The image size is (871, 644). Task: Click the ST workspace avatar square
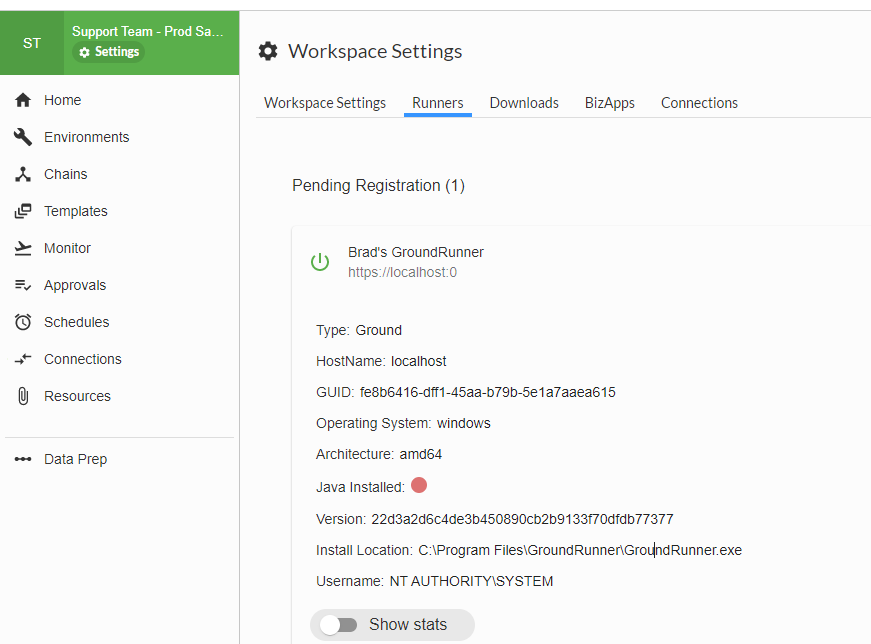coord(31,43)
